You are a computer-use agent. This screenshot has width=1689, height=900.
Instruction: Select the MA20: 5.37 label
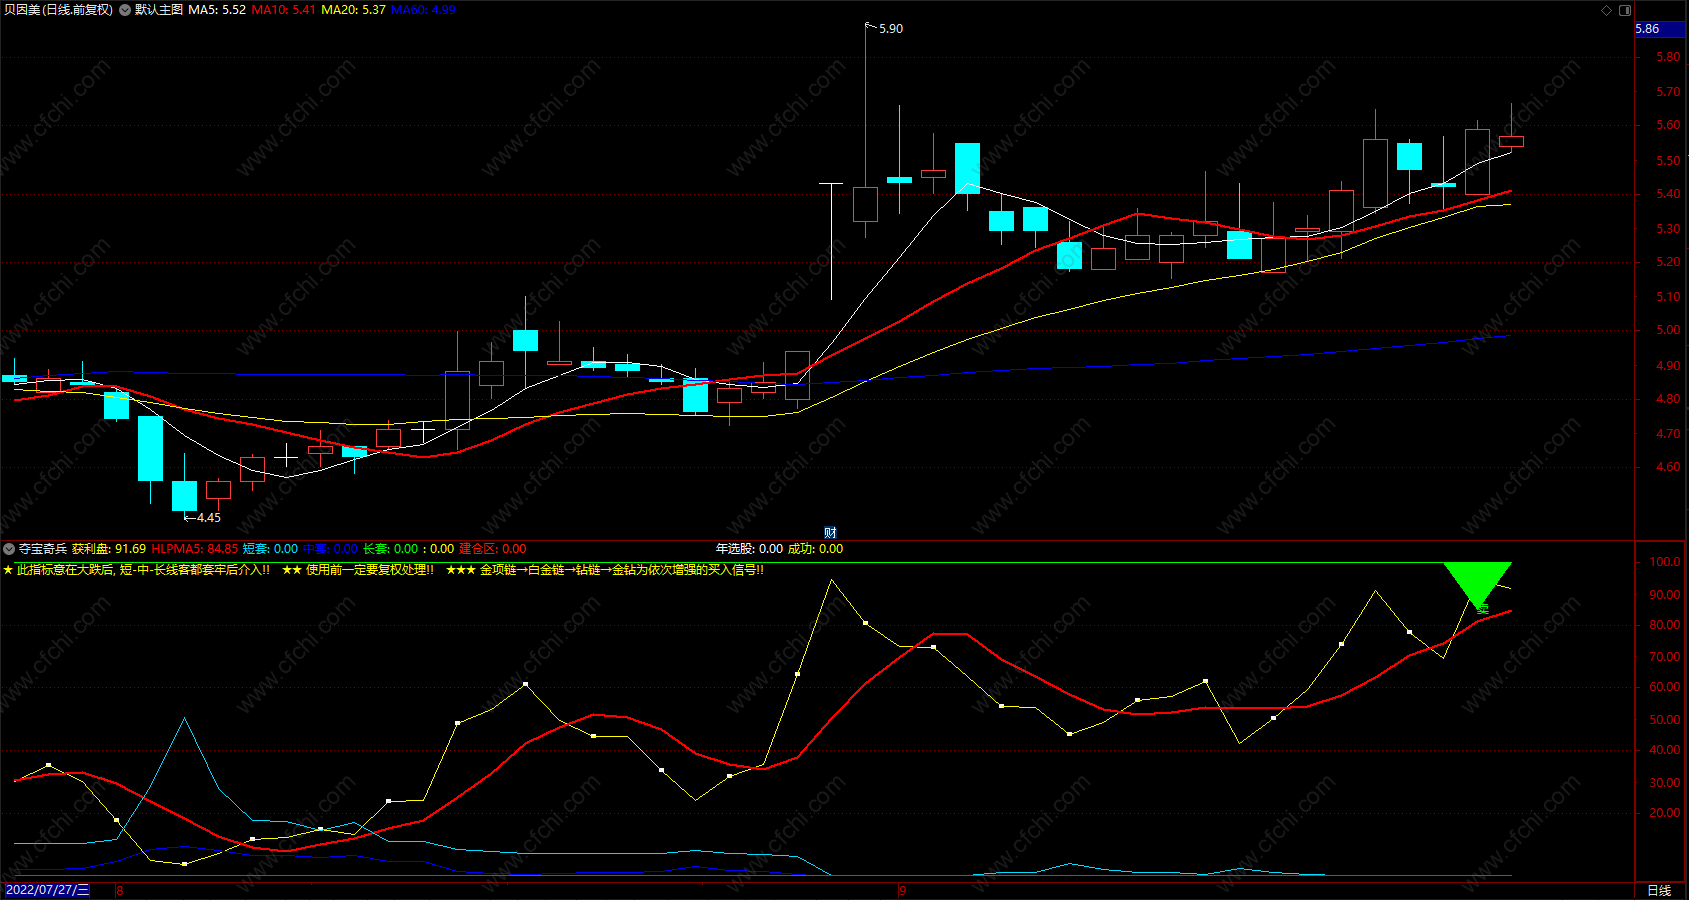[353, 10]
